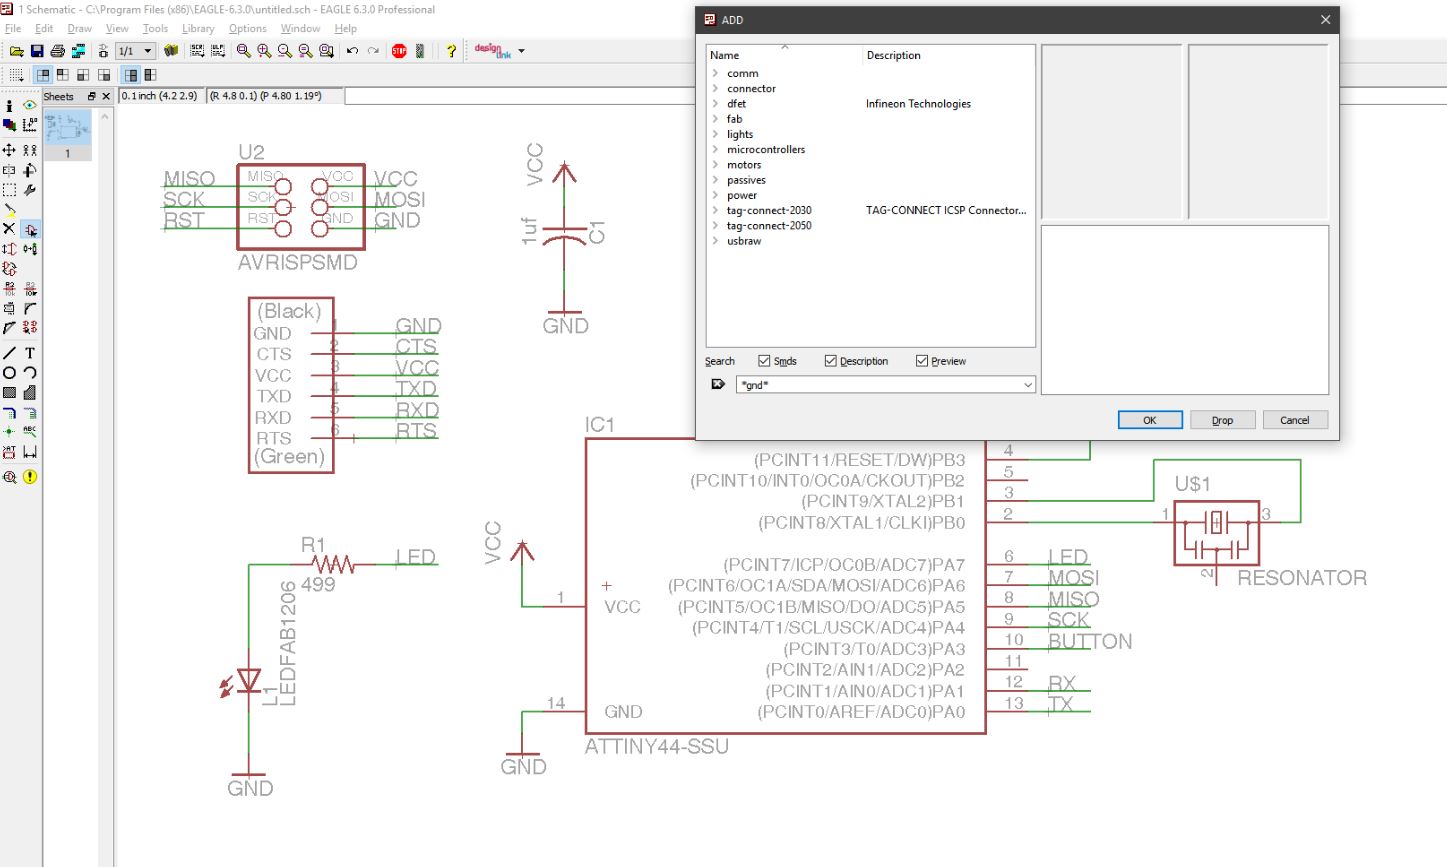Toggle the Smds checkbox

[764, 361]
